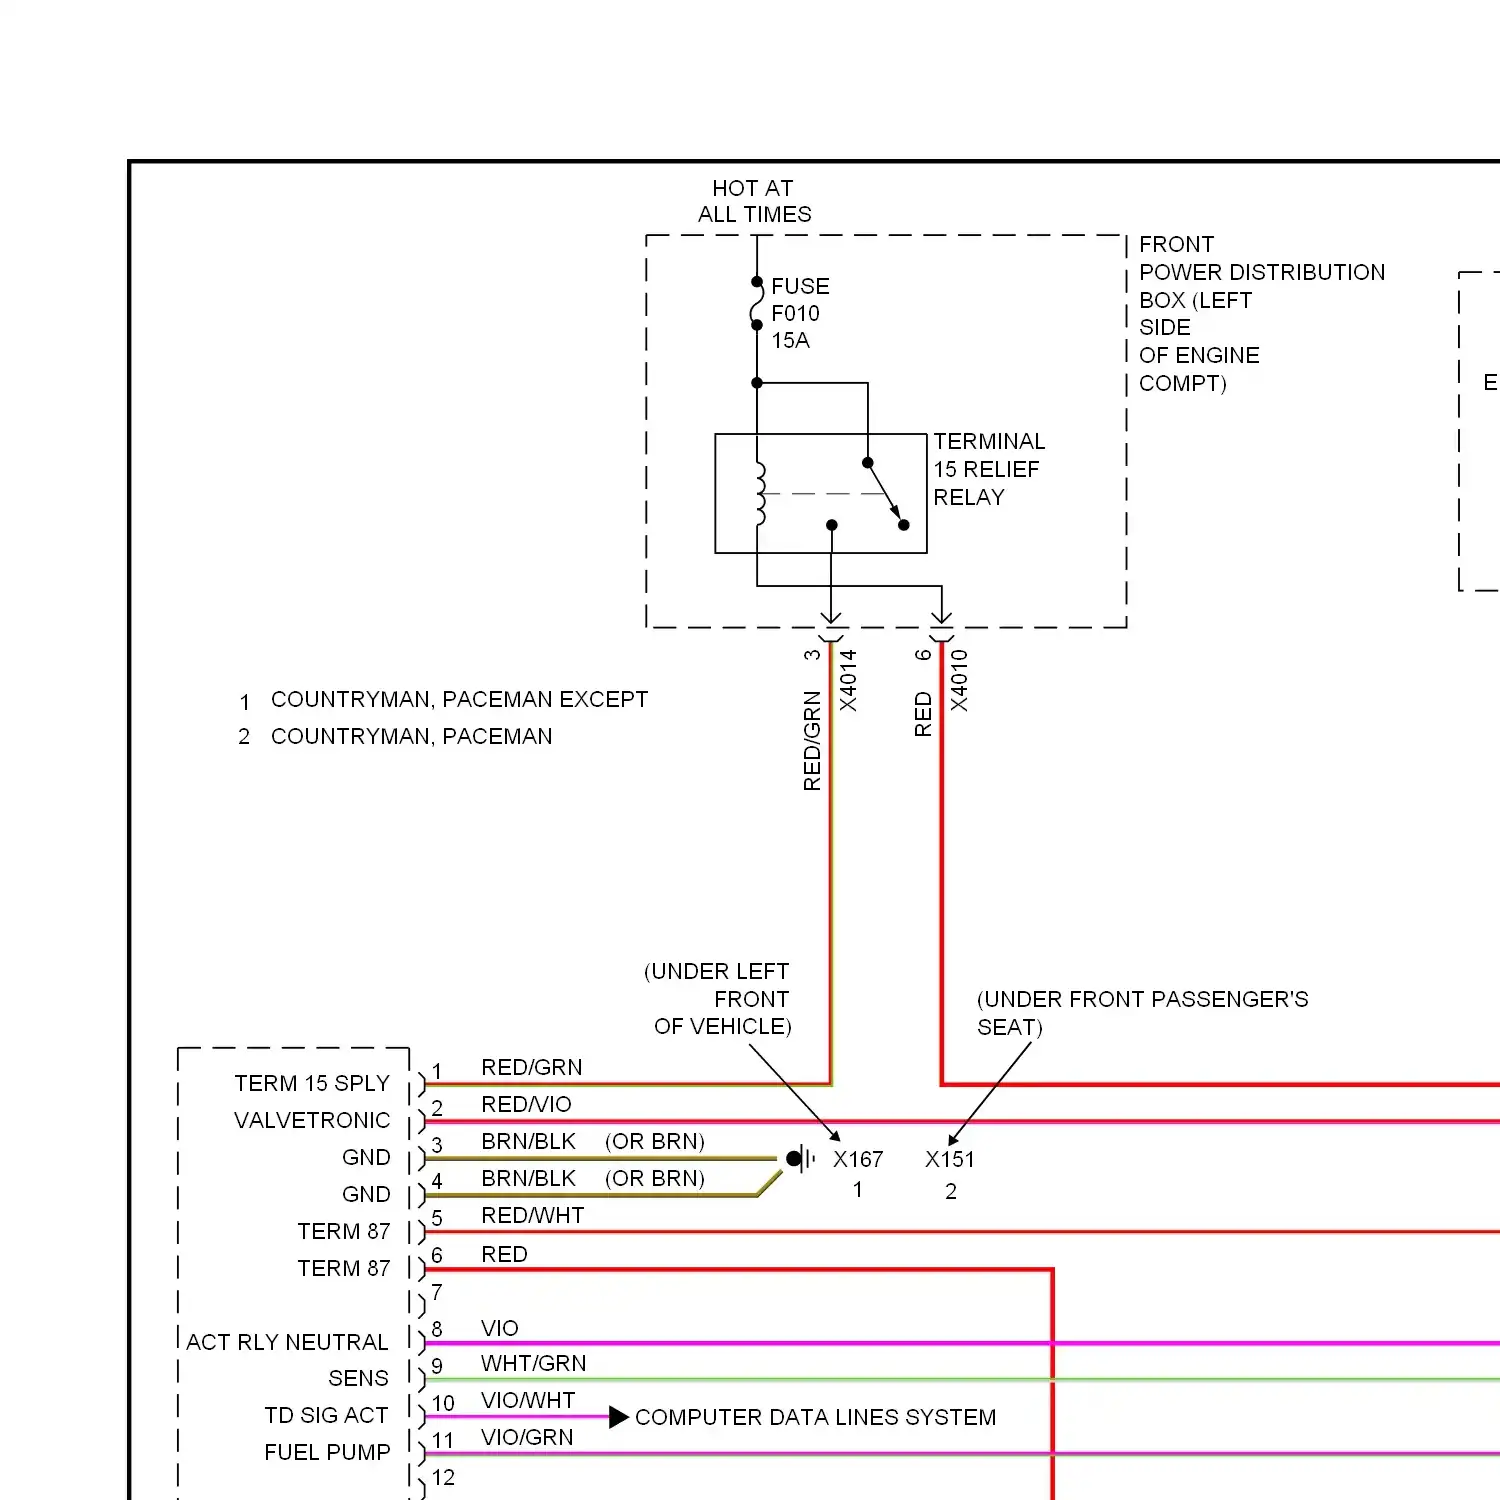1500x1500 pixels.
Task: Click the UNDER LEFT FRONT OF VEHICLE note
Action: (717, 999)
